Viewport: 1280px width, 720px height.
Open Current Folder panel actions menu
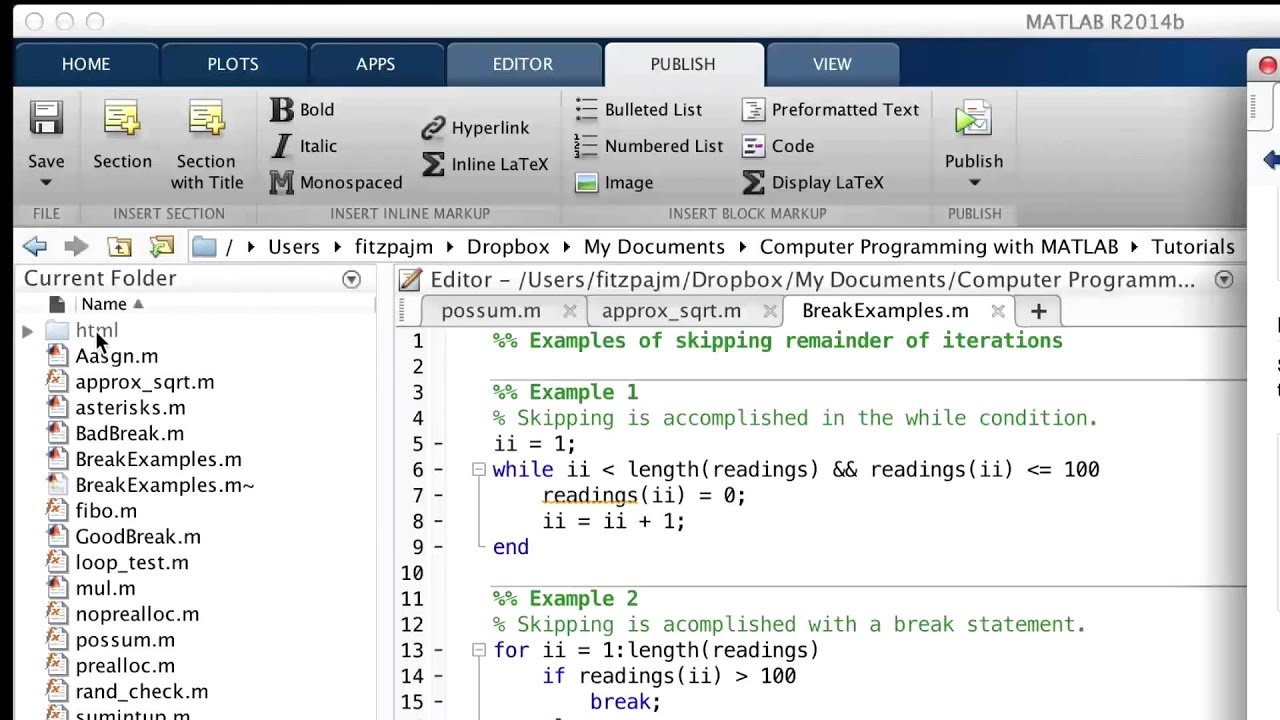[x=351, y=280]
